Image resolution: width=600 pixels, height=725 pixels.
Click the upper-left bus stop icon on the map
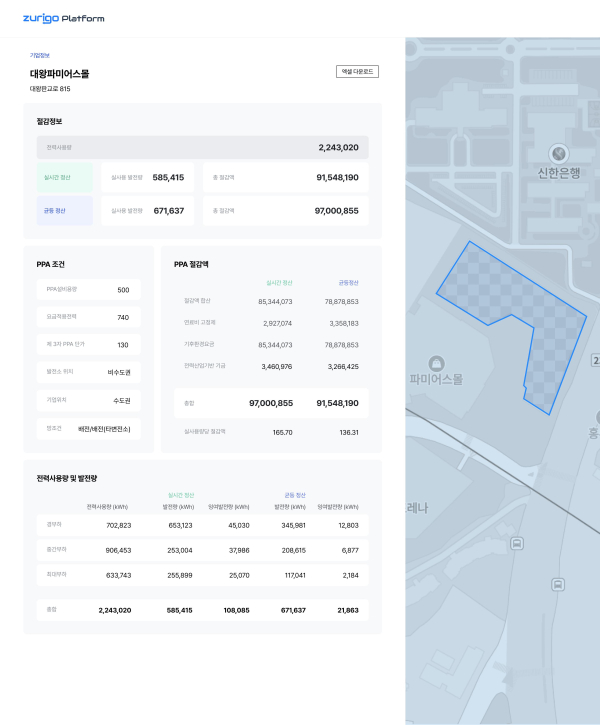click(x=517, y=543)
